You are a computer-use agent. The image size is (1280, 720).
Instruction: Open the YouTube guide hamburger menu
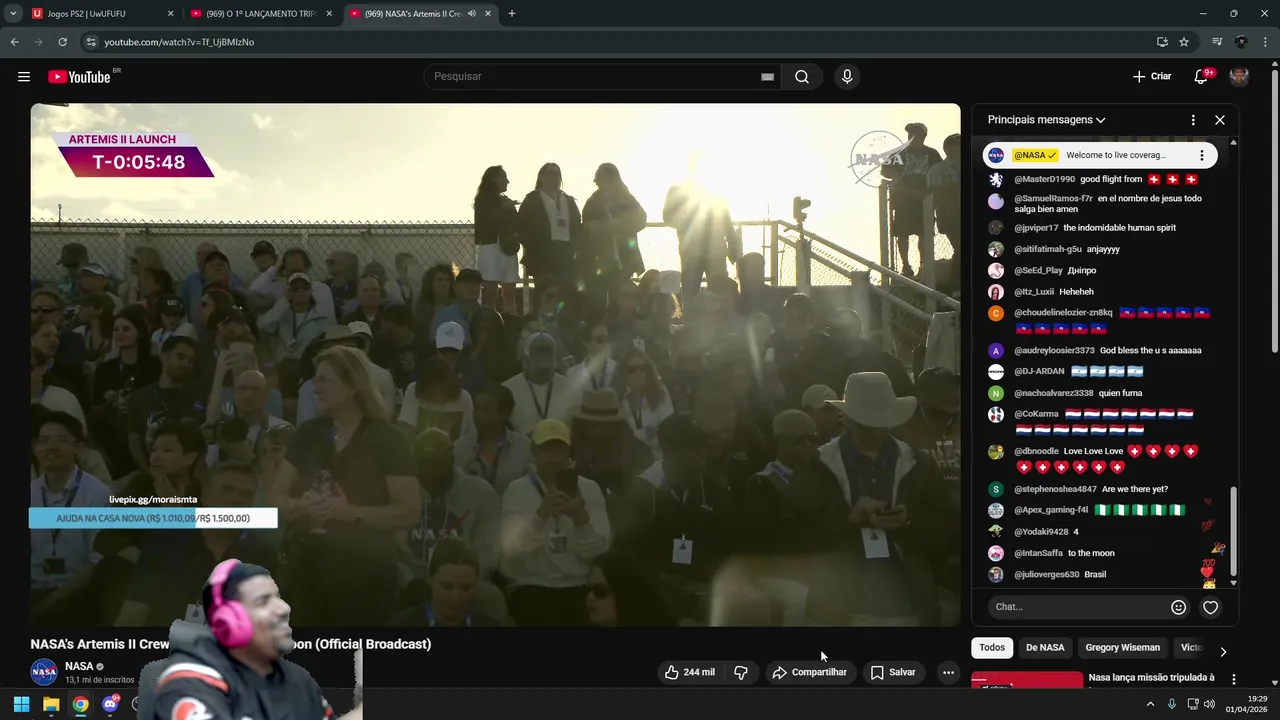point(24,77)
